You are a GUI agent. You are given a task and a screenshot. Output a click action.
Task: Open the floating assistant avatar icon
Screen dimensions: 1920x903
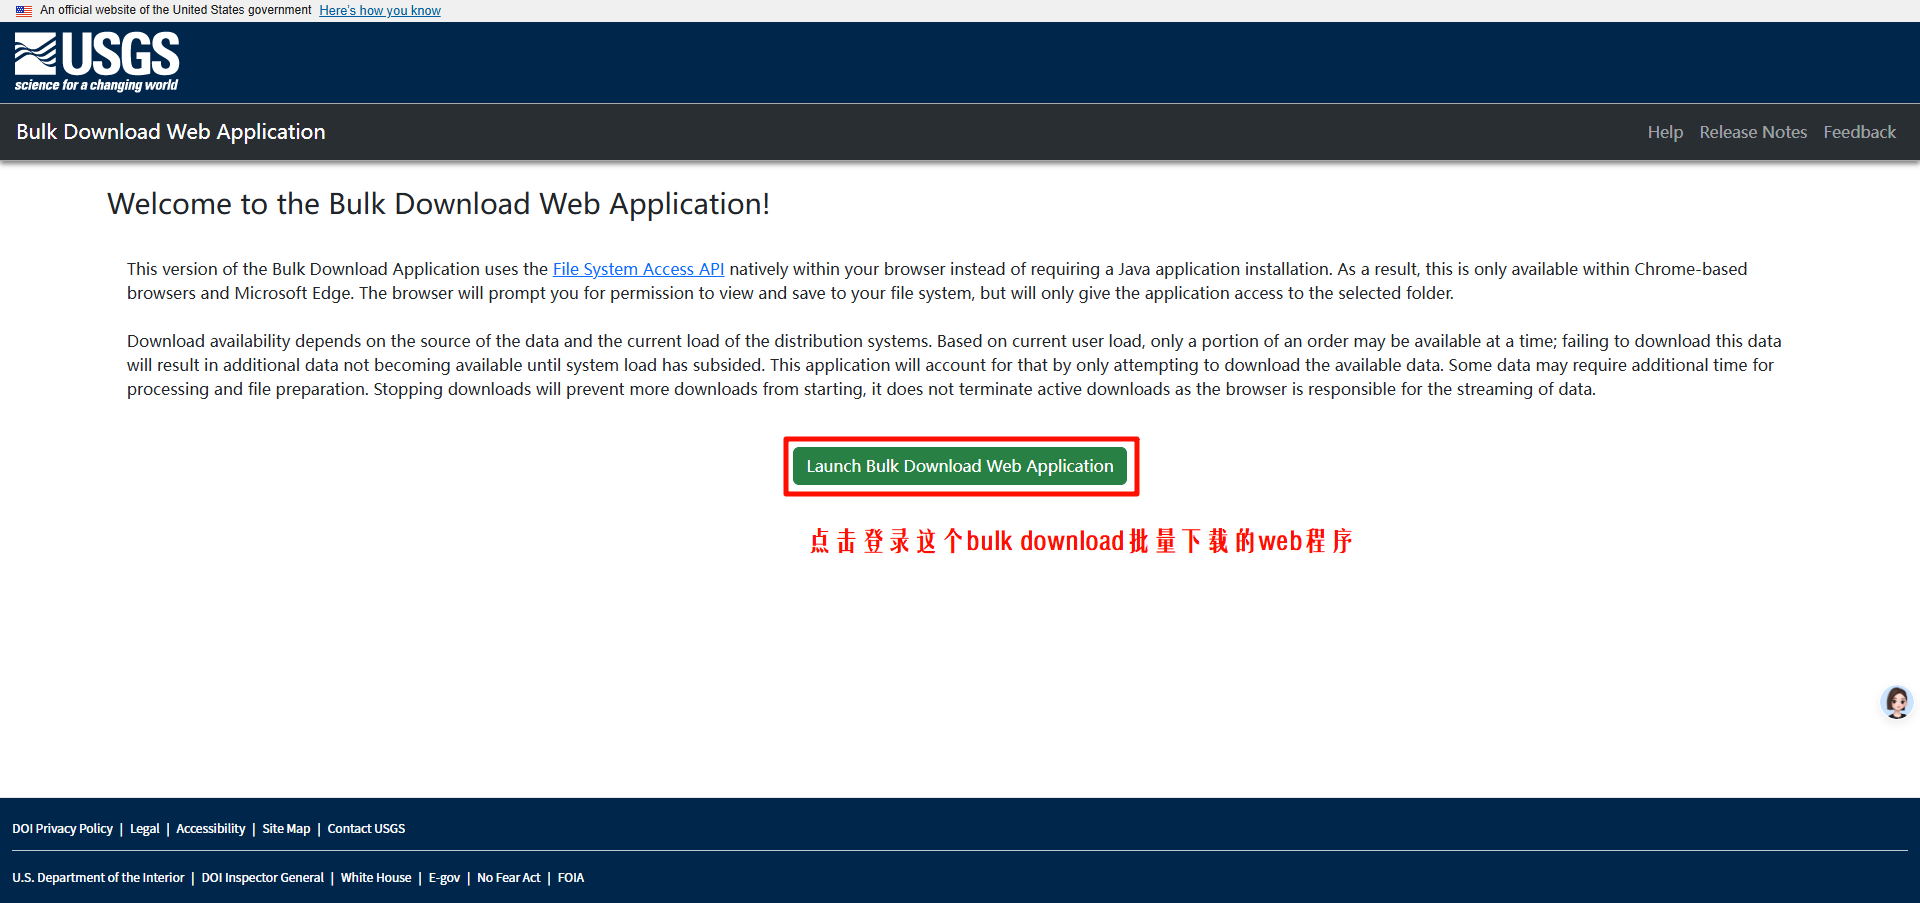tap(1896, 703)
